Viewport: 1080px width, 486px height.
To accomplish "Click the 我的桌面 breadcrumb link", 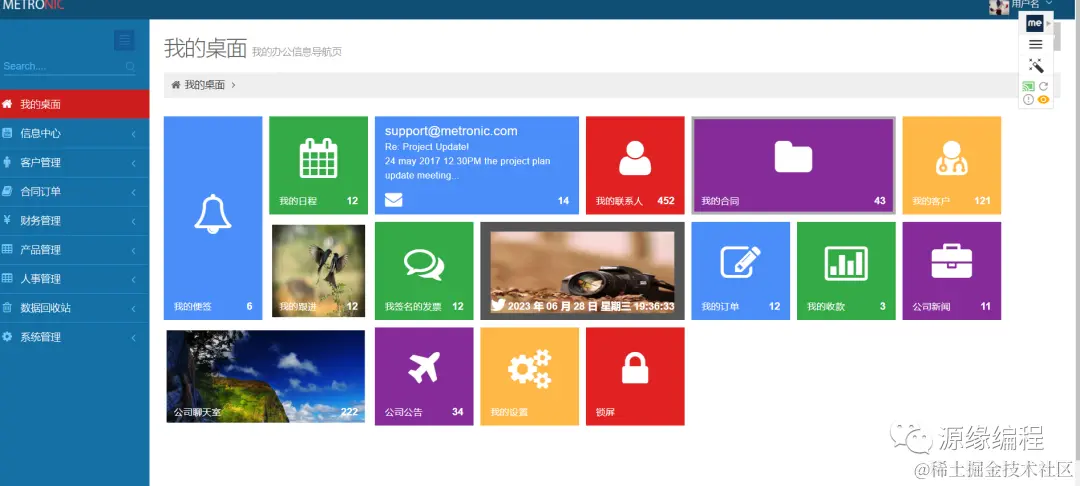I will tap(205, 85).
